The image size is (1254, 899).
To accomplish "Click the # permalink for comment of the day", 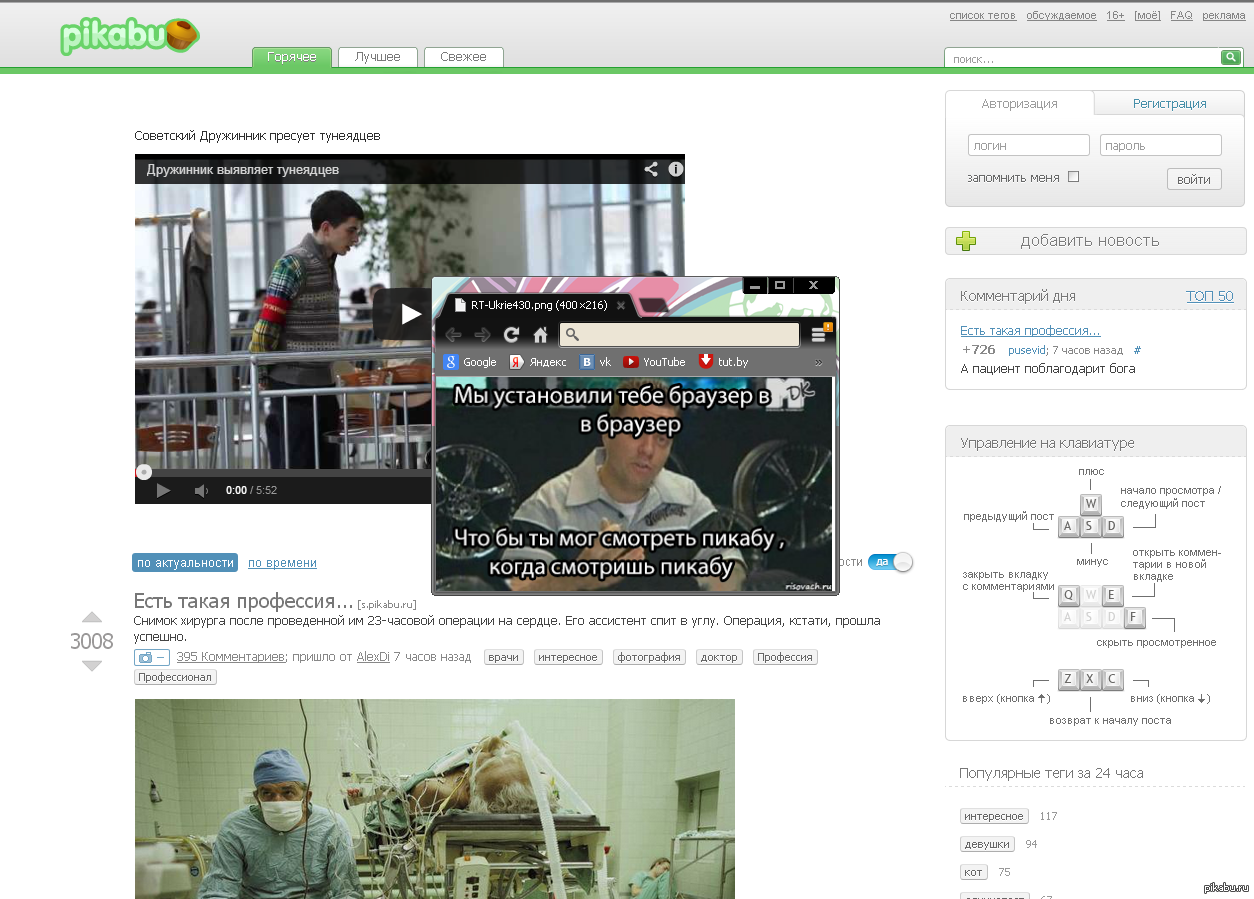I will click(1137, 350).
